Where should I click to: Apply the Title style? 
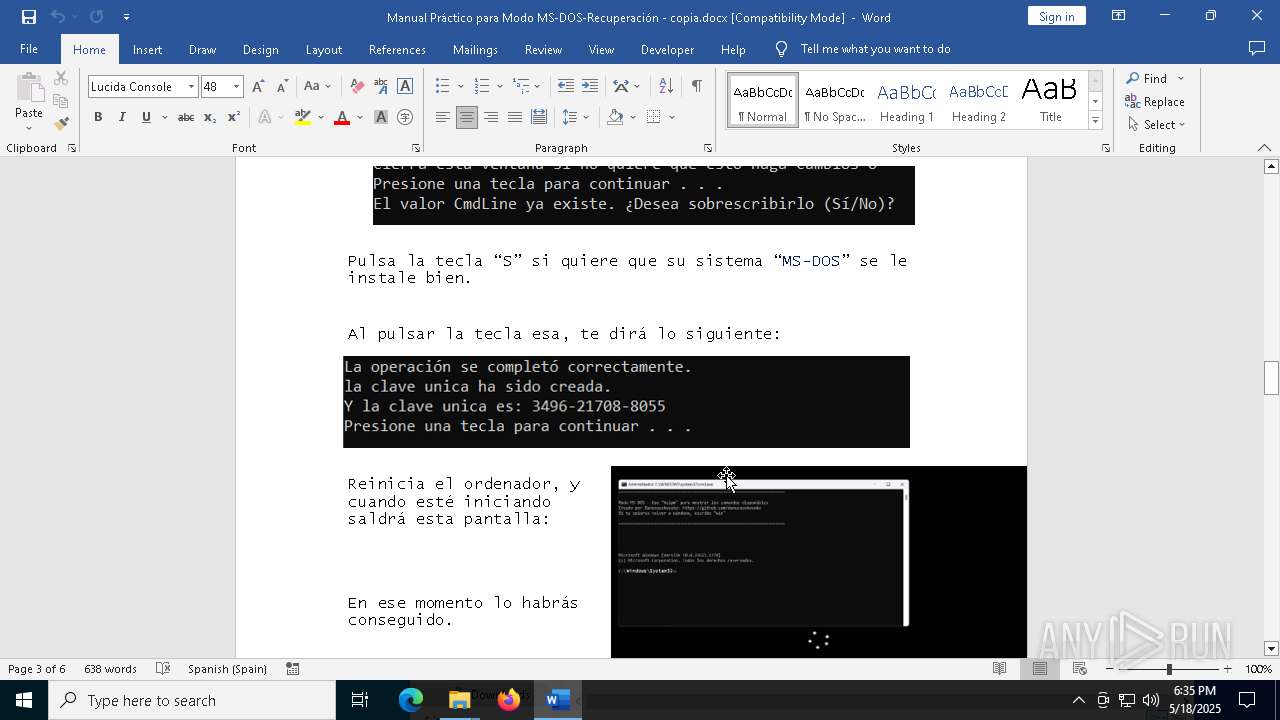(1050, 100)
